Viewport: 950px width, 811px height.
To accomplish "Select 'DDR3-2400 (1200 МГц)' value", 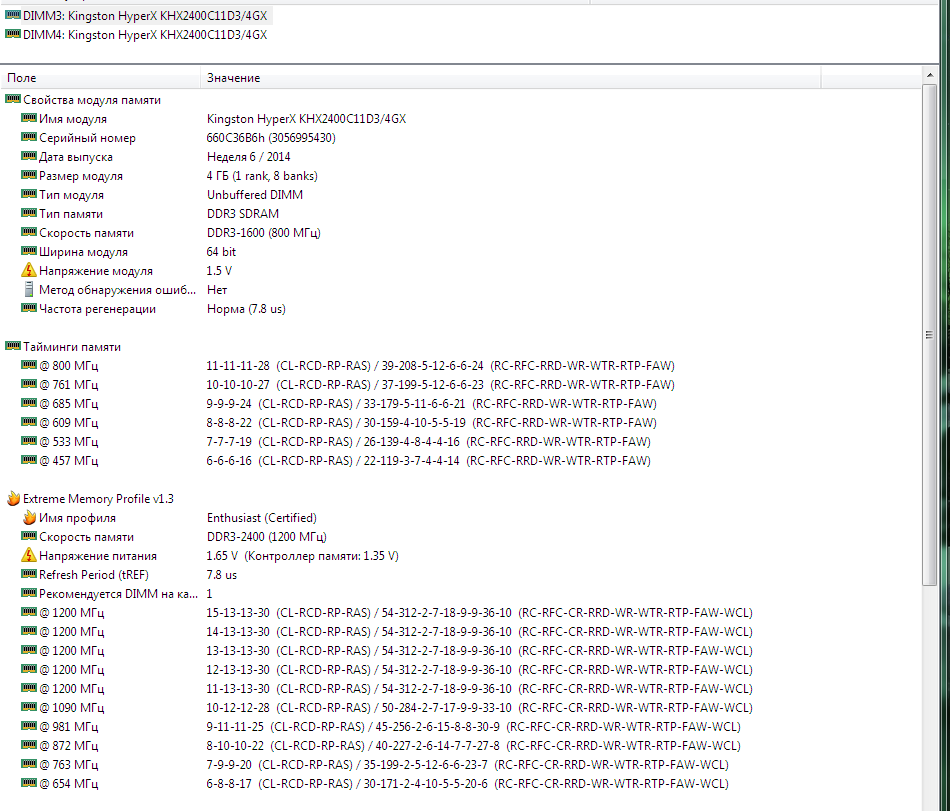I will (x=267, y=537).
